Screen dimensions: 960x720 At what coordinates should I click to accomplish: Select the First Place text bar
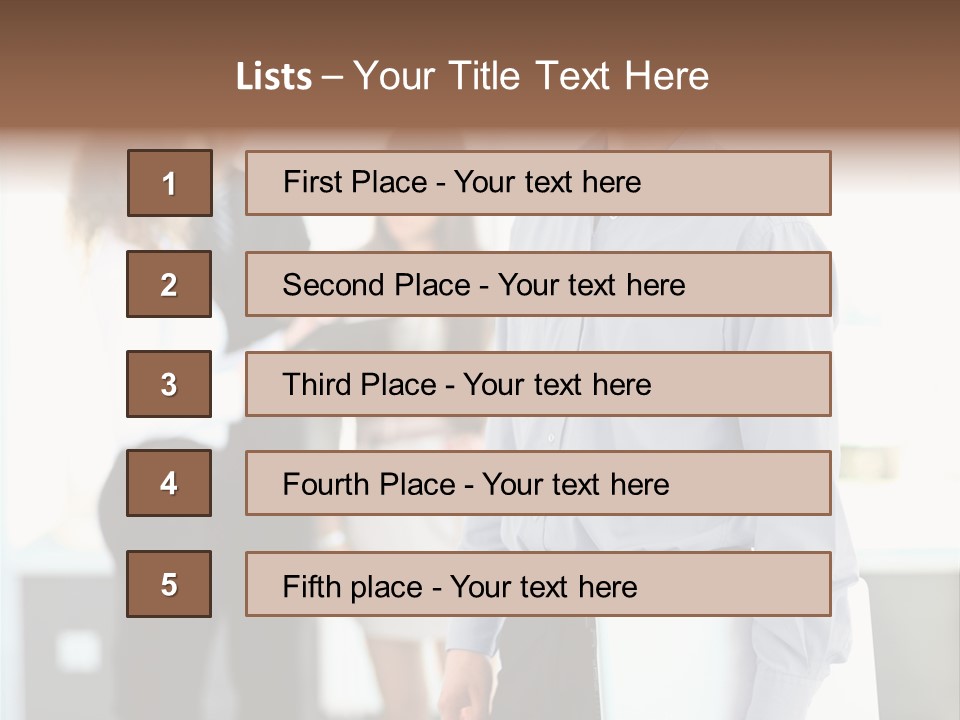click(x=538, y=183)
